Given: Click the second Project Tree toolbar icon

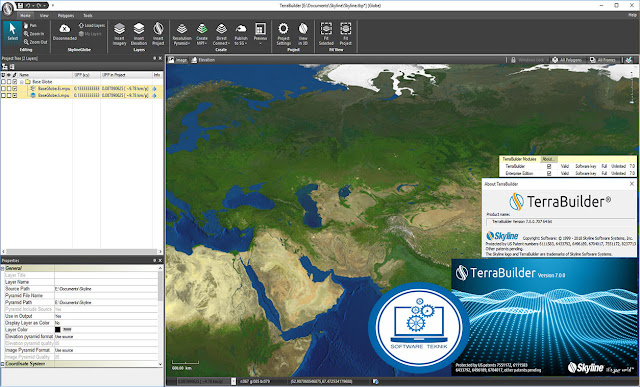Looking at the screenshot, I should tap(12, 67).
